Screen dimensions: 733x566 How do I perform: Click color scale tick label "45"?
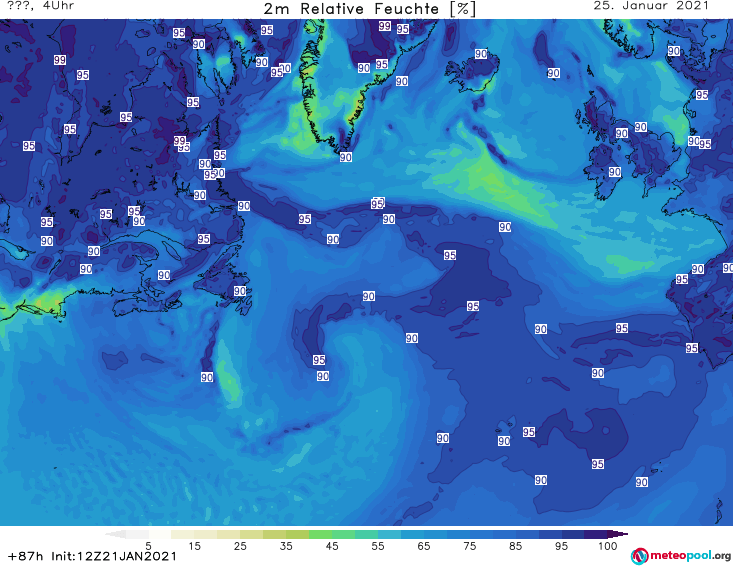coord(332,546)
